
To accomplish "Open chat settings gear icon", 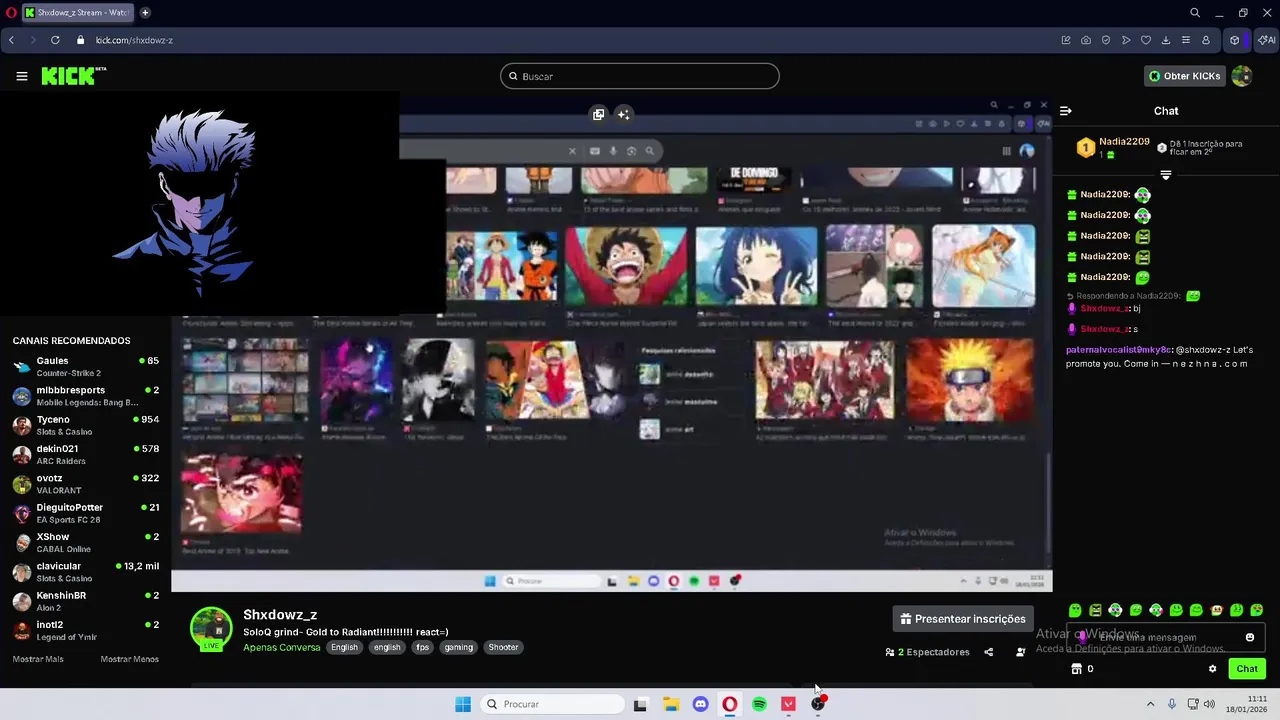I will (1213, 669).
